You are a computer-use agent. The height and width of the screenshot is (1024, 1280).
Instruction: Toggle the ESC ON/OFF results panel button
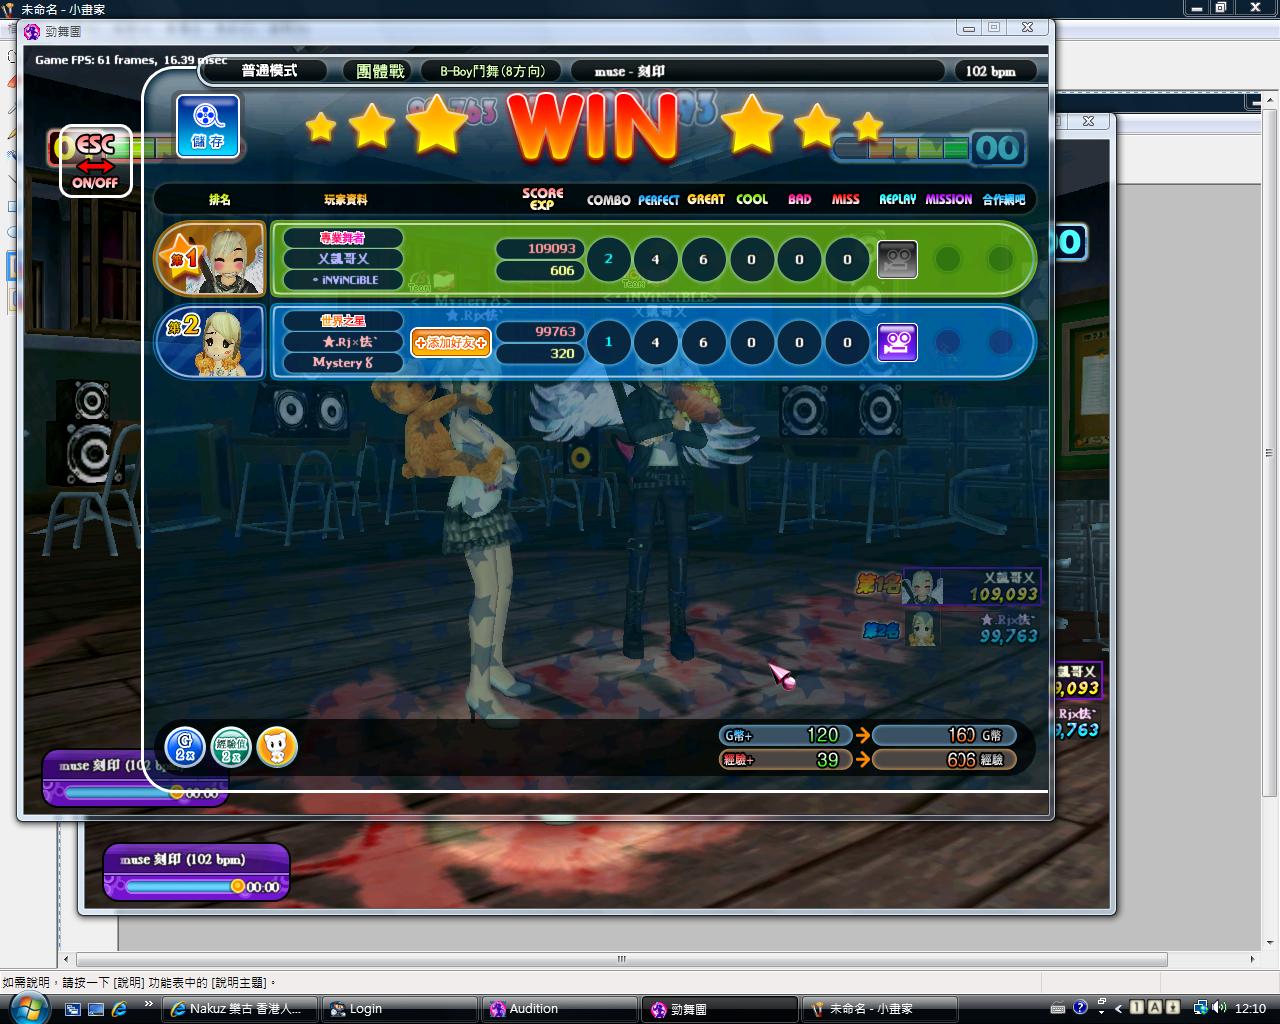click(95, 161)
